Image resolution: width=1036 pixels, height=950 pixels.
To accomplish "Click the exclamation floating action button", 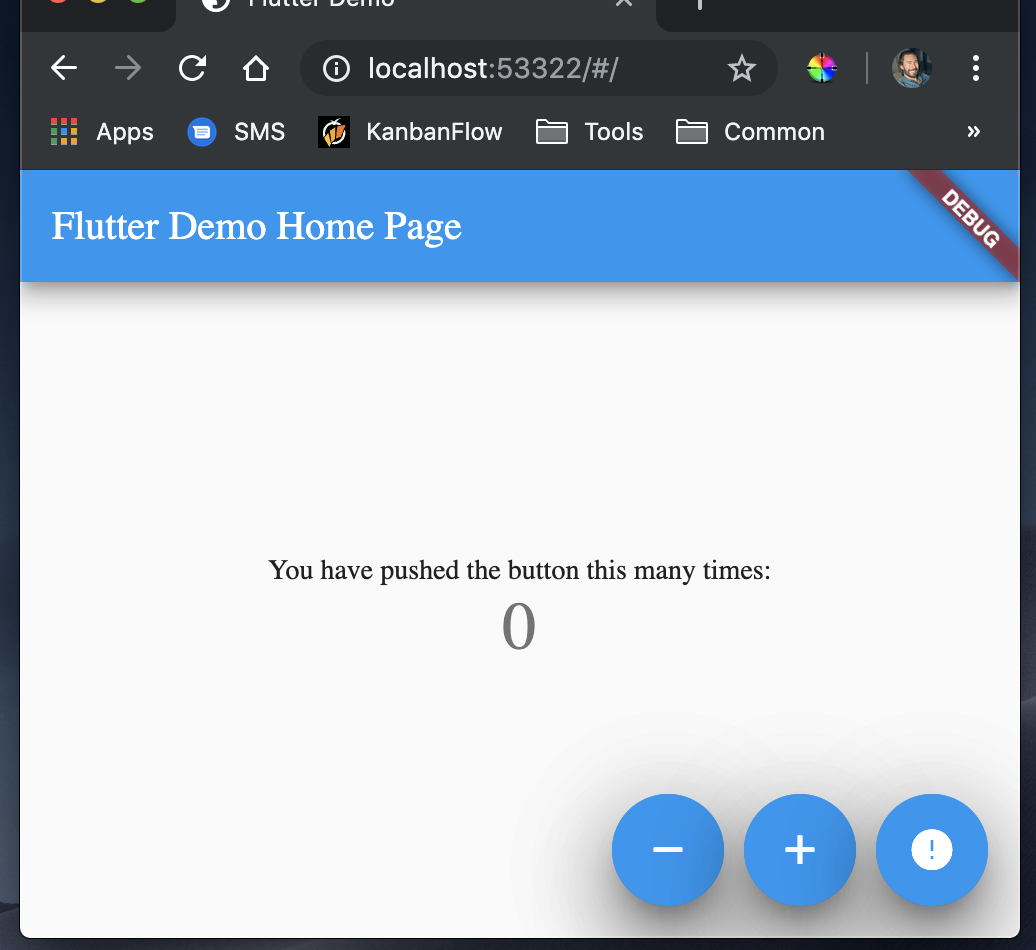I will [x=932, y=850].
